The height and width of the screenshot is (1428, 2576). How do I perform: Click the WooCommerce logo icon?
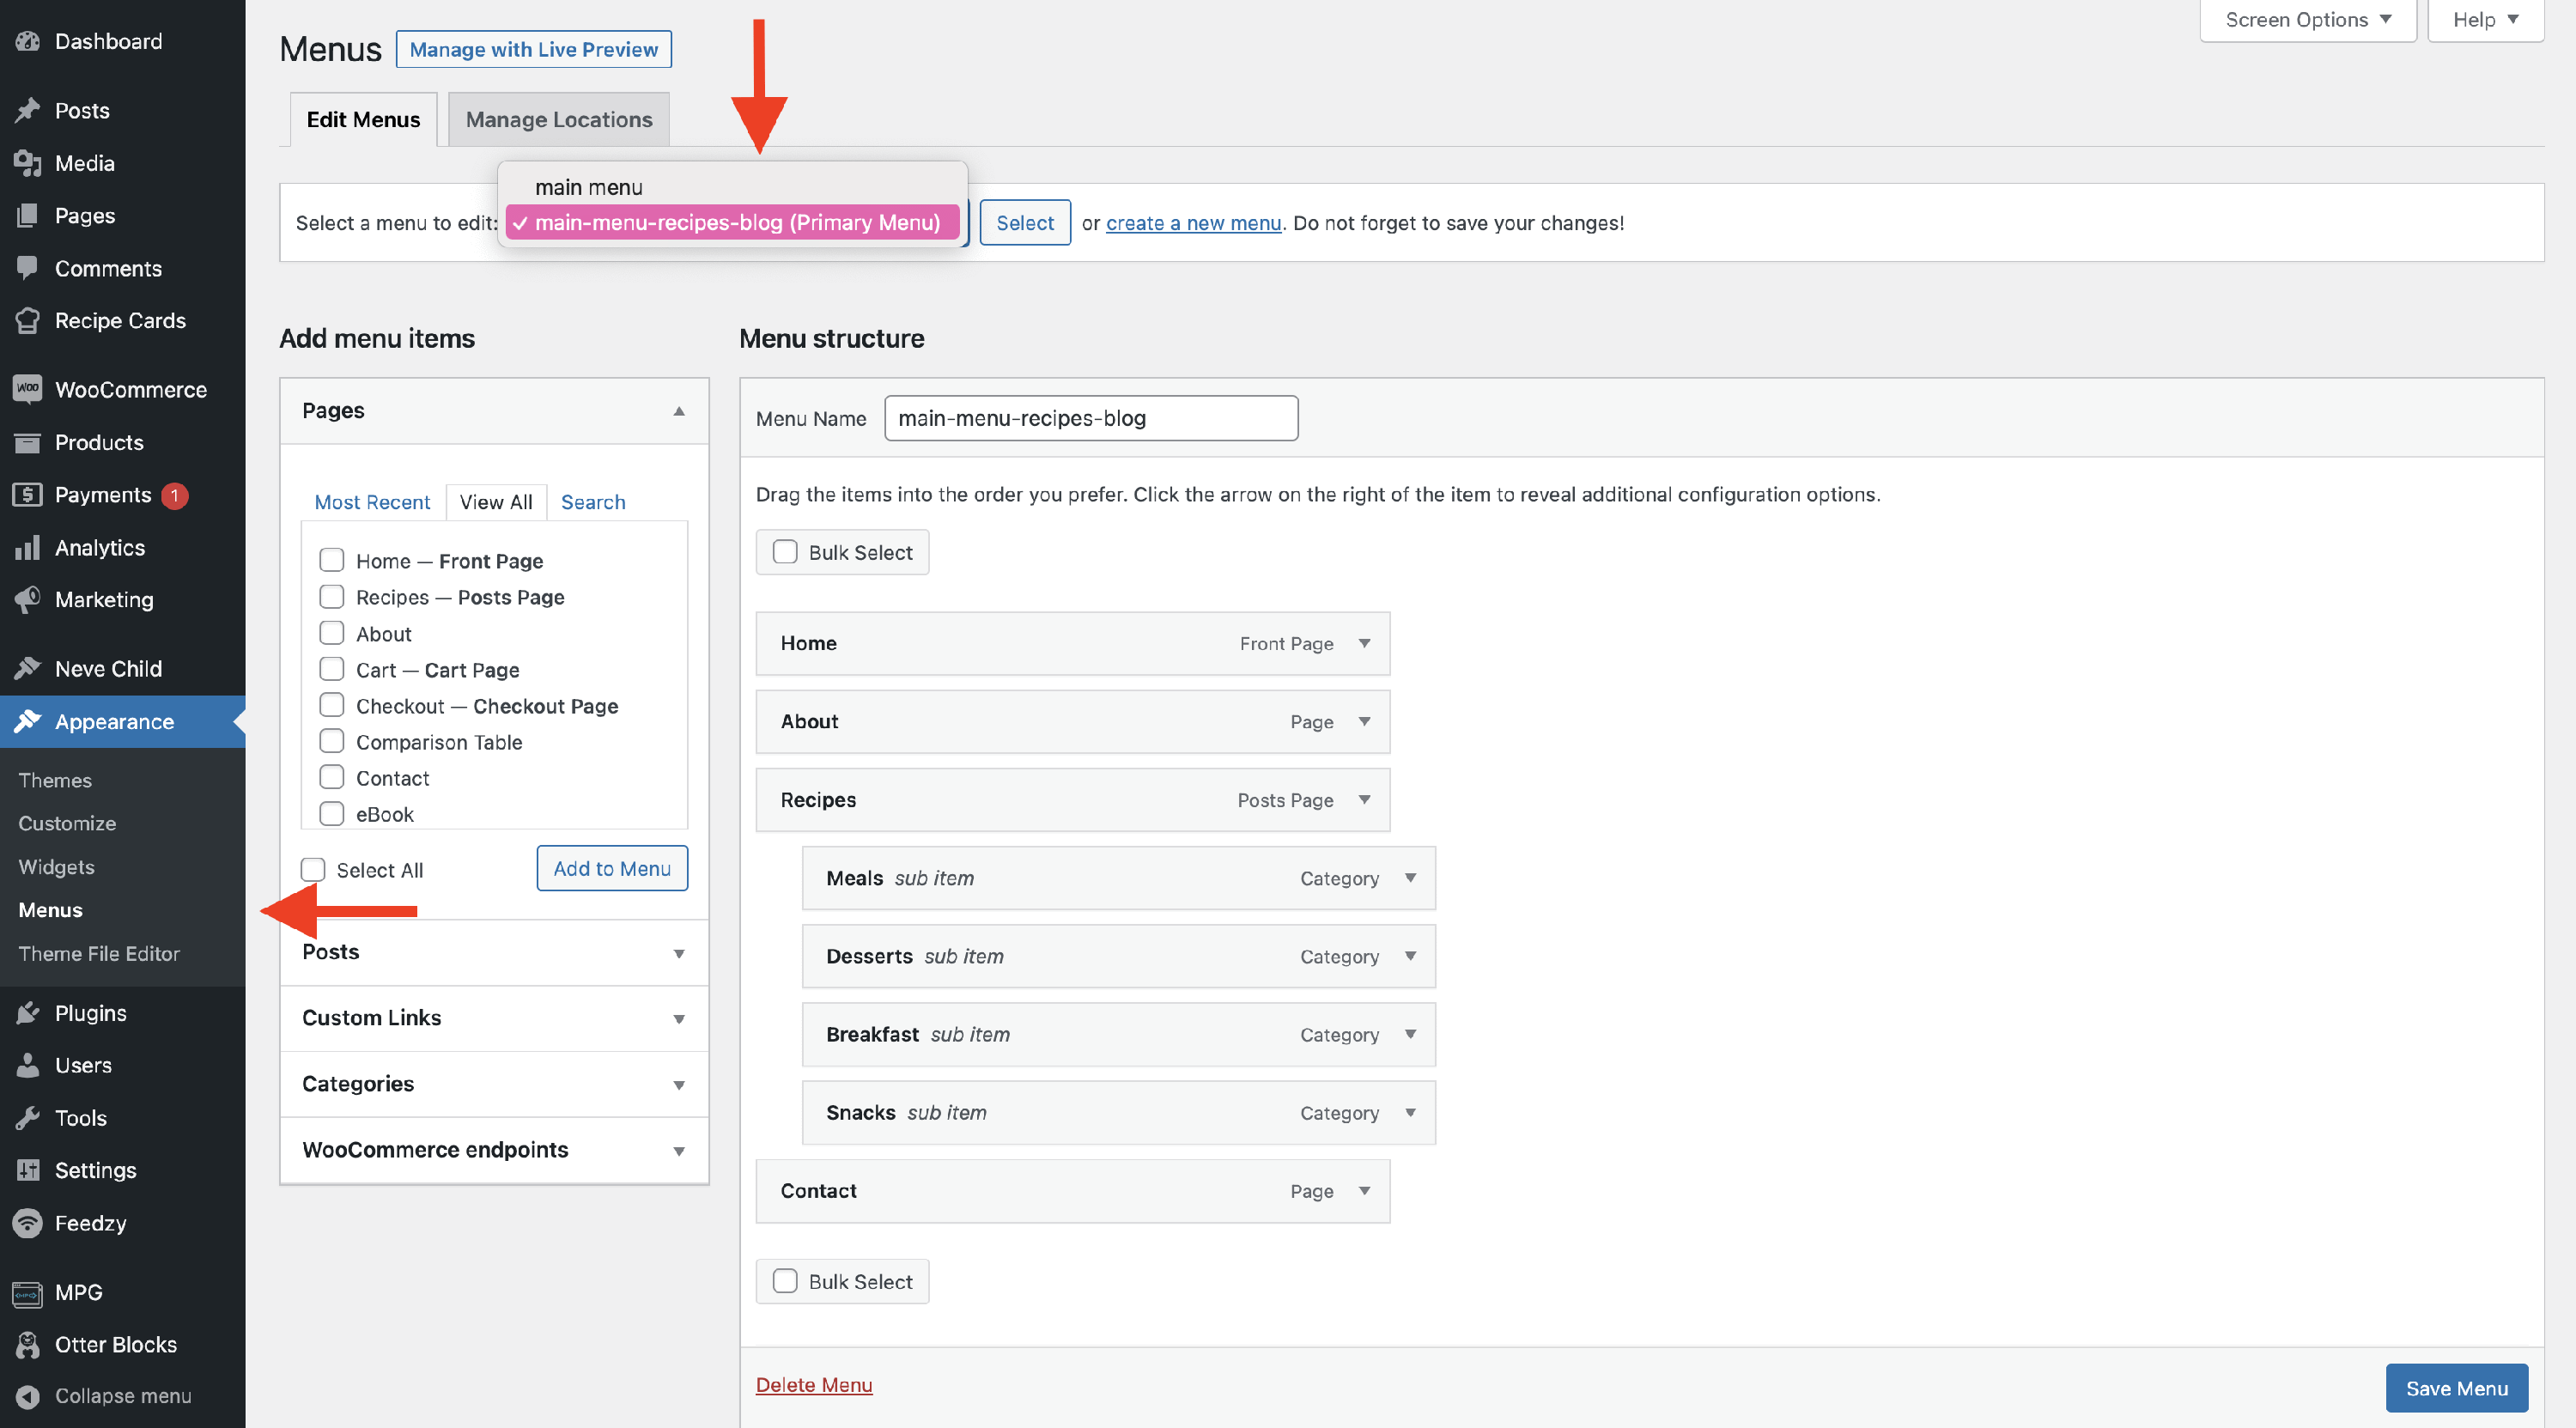coord(28,389)
